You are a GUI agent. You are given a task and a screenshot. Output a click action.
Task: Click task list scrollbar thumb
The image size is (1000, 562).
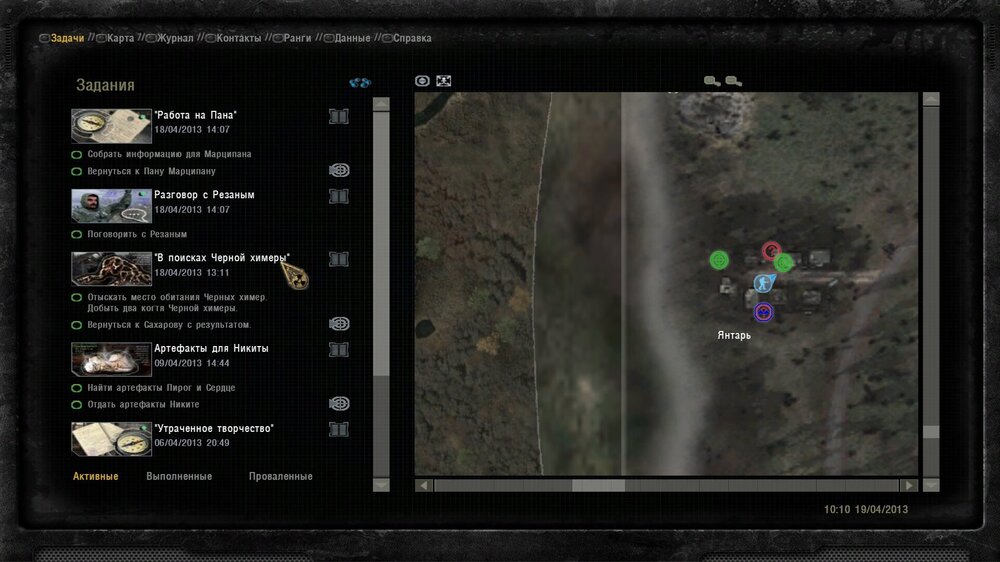pyautogui.click(x=381, y=244)
